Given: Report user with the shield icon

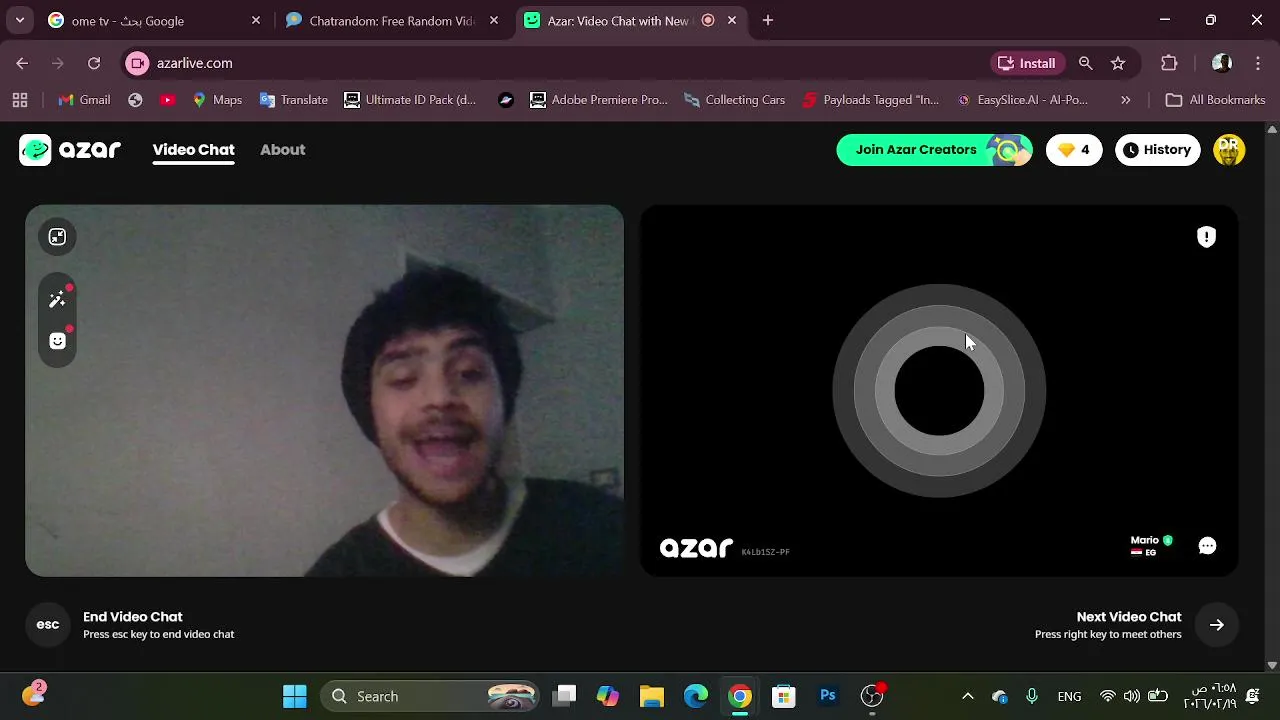Looking at the screenshot, I should pyautogui.click(x=1206, y=237).
